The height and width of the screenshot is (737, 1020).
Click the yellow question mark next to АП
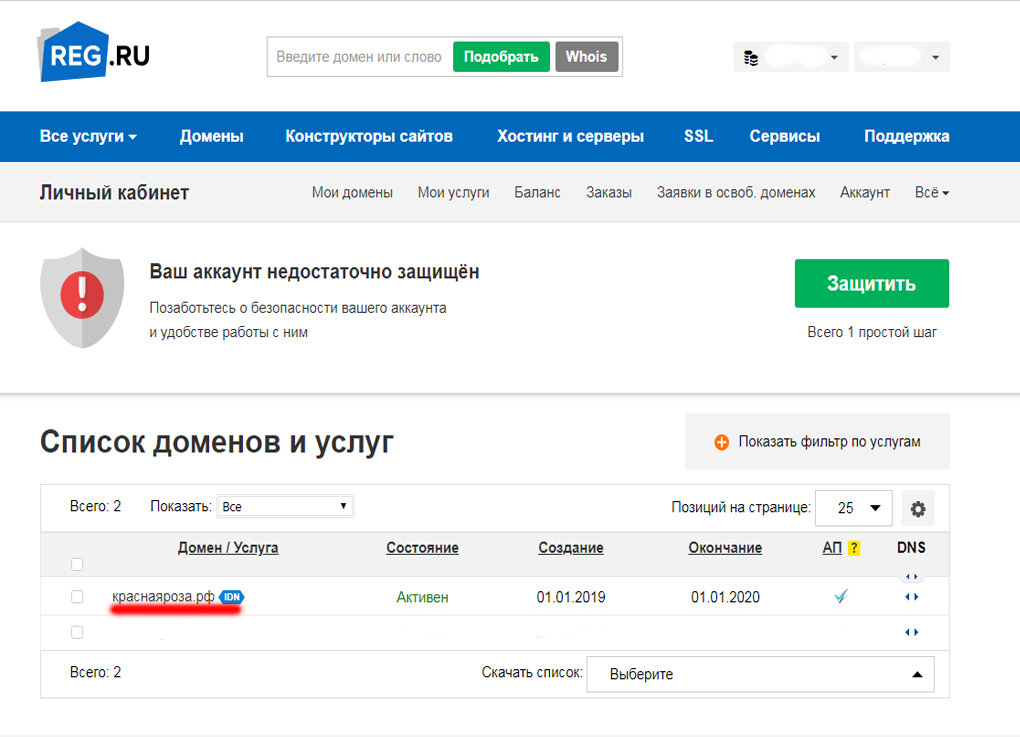pos(854,548)
